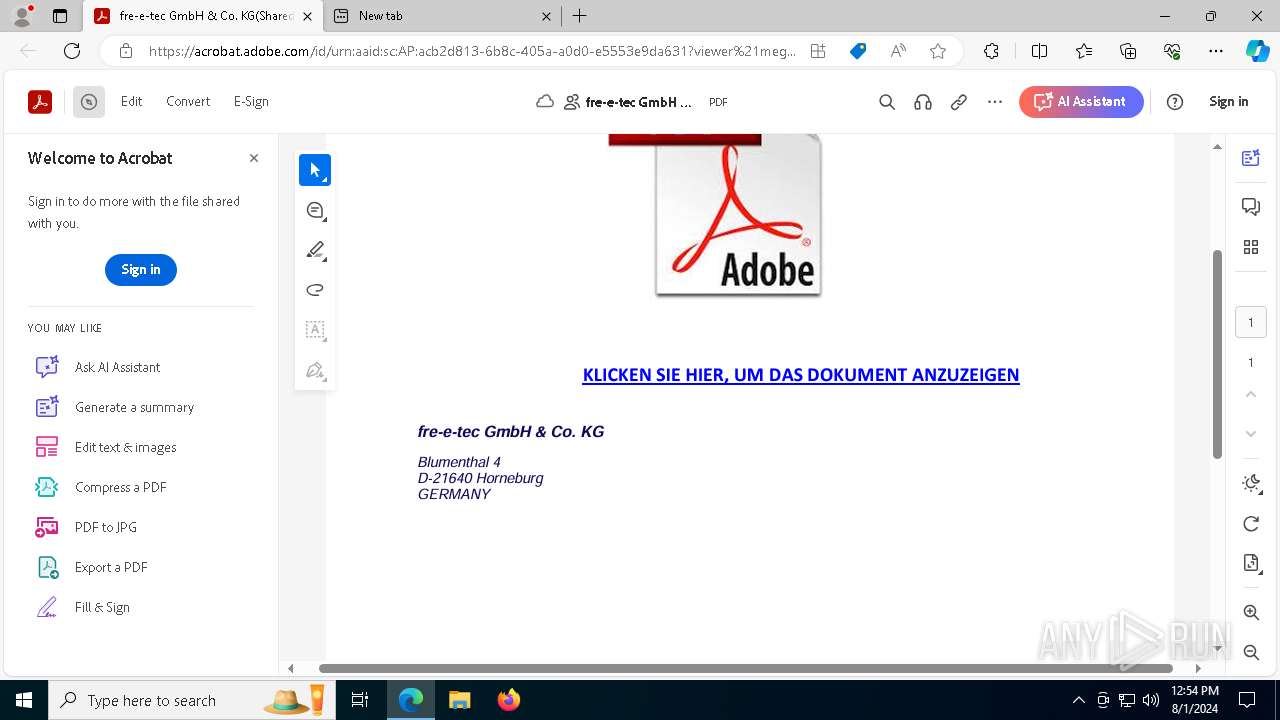The width and height of the screenshot is (1280, 720).
Task: Open File Explorer from taskbar
Action: tap(459, 700)
